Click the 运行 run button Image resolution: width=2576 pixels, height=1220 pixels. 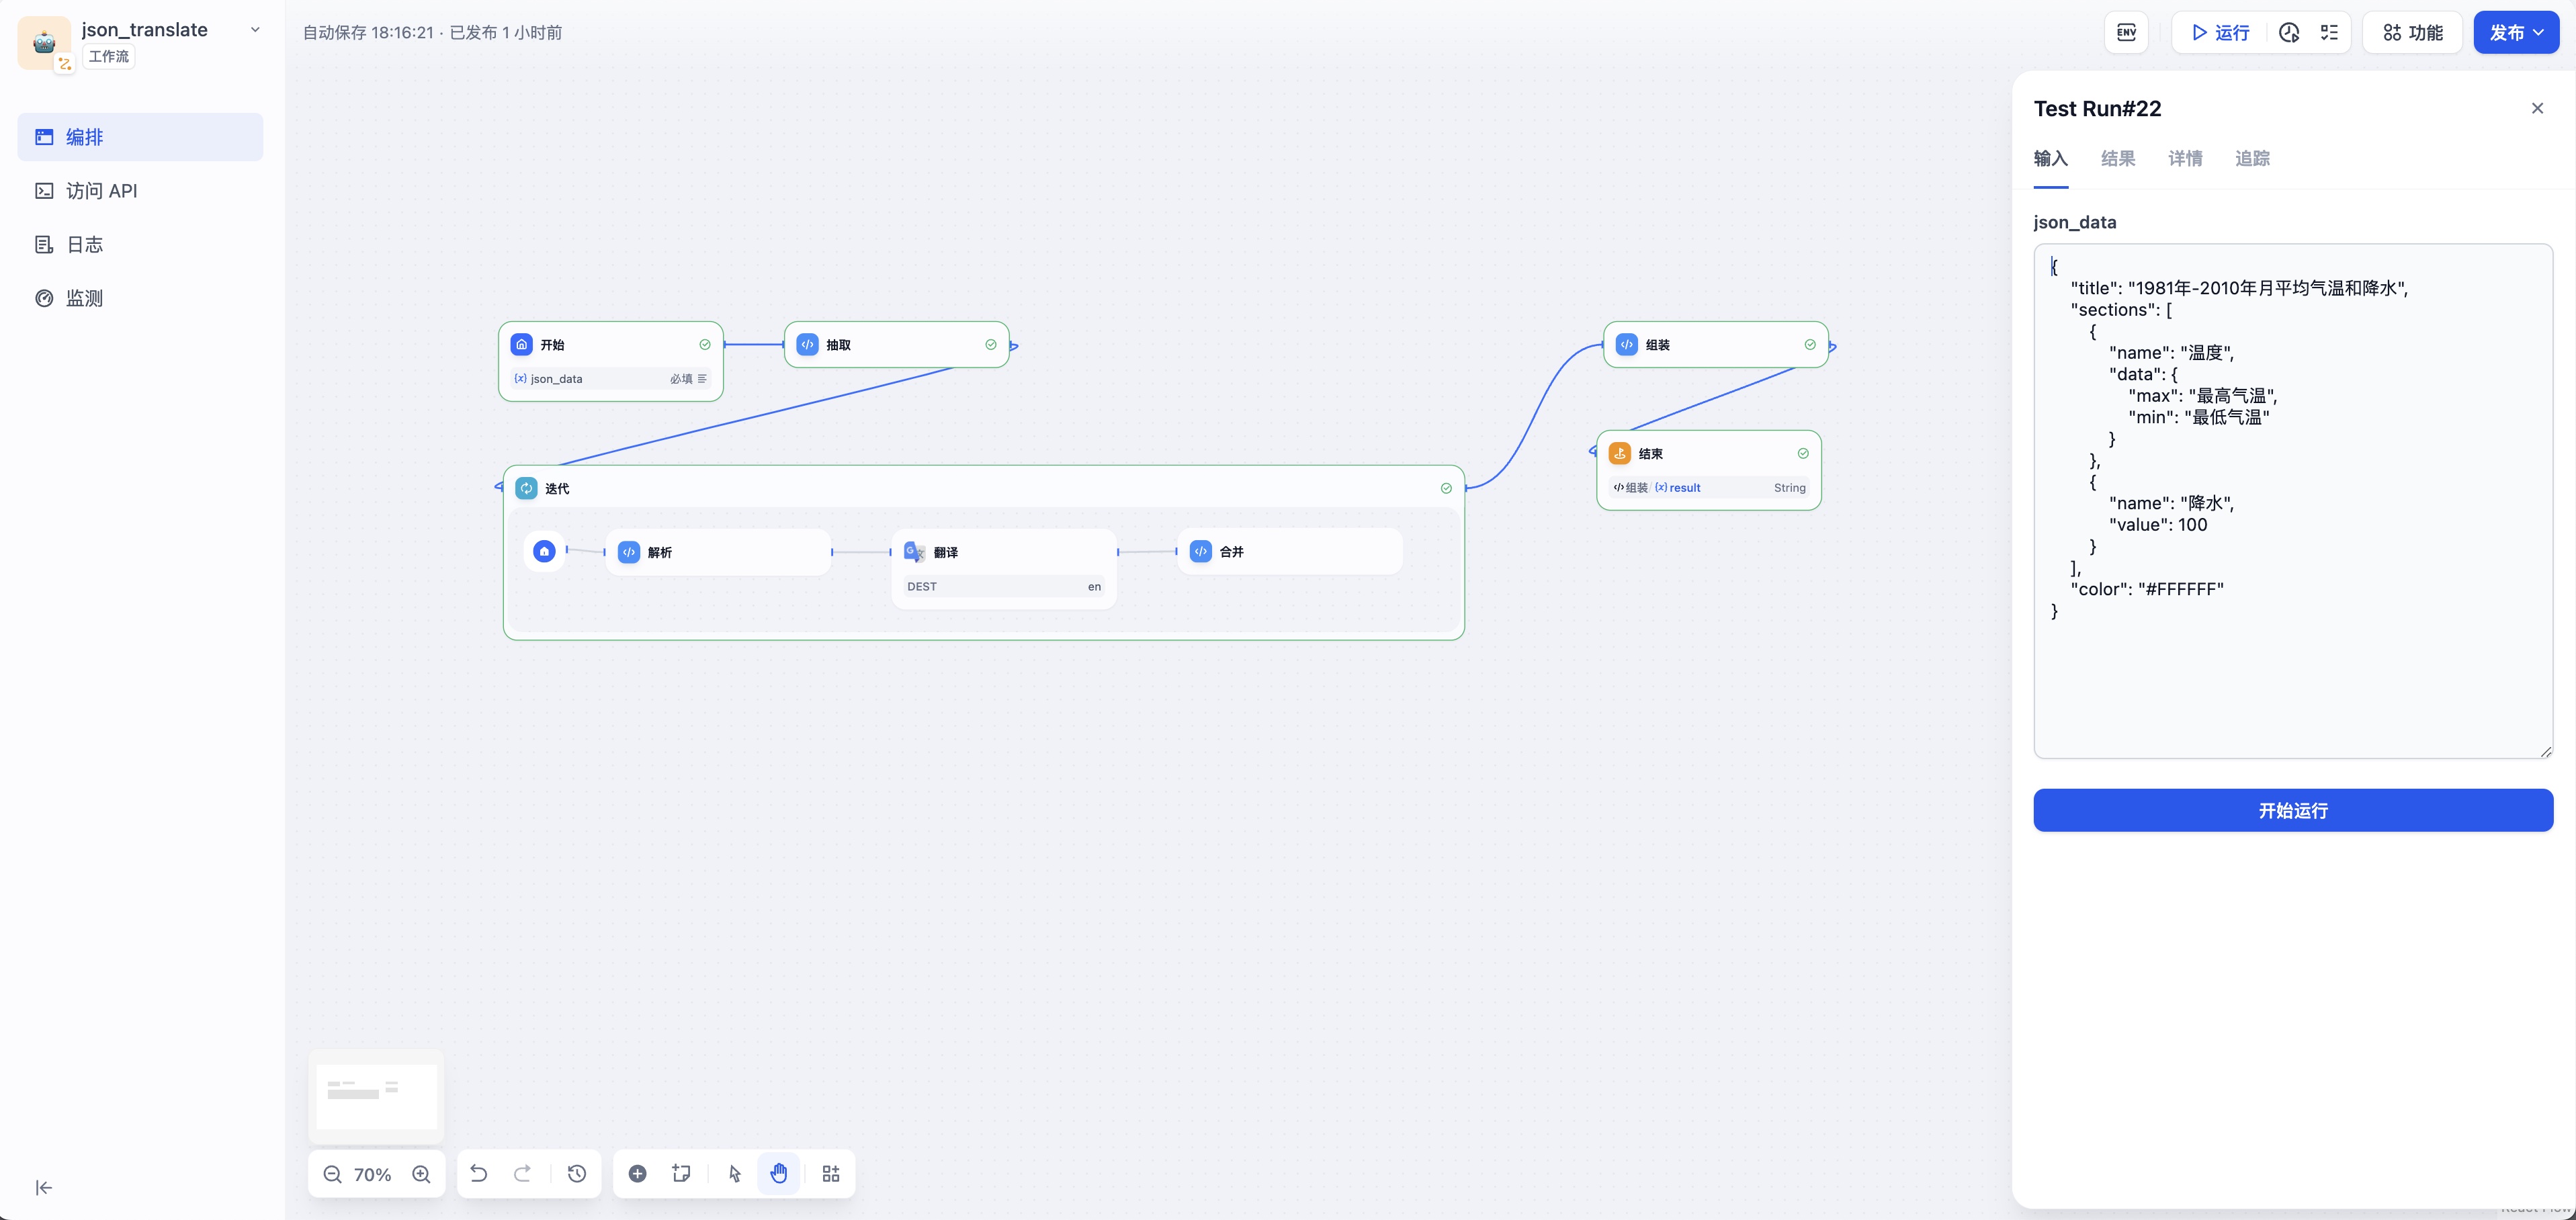[x=2220, y=33]
